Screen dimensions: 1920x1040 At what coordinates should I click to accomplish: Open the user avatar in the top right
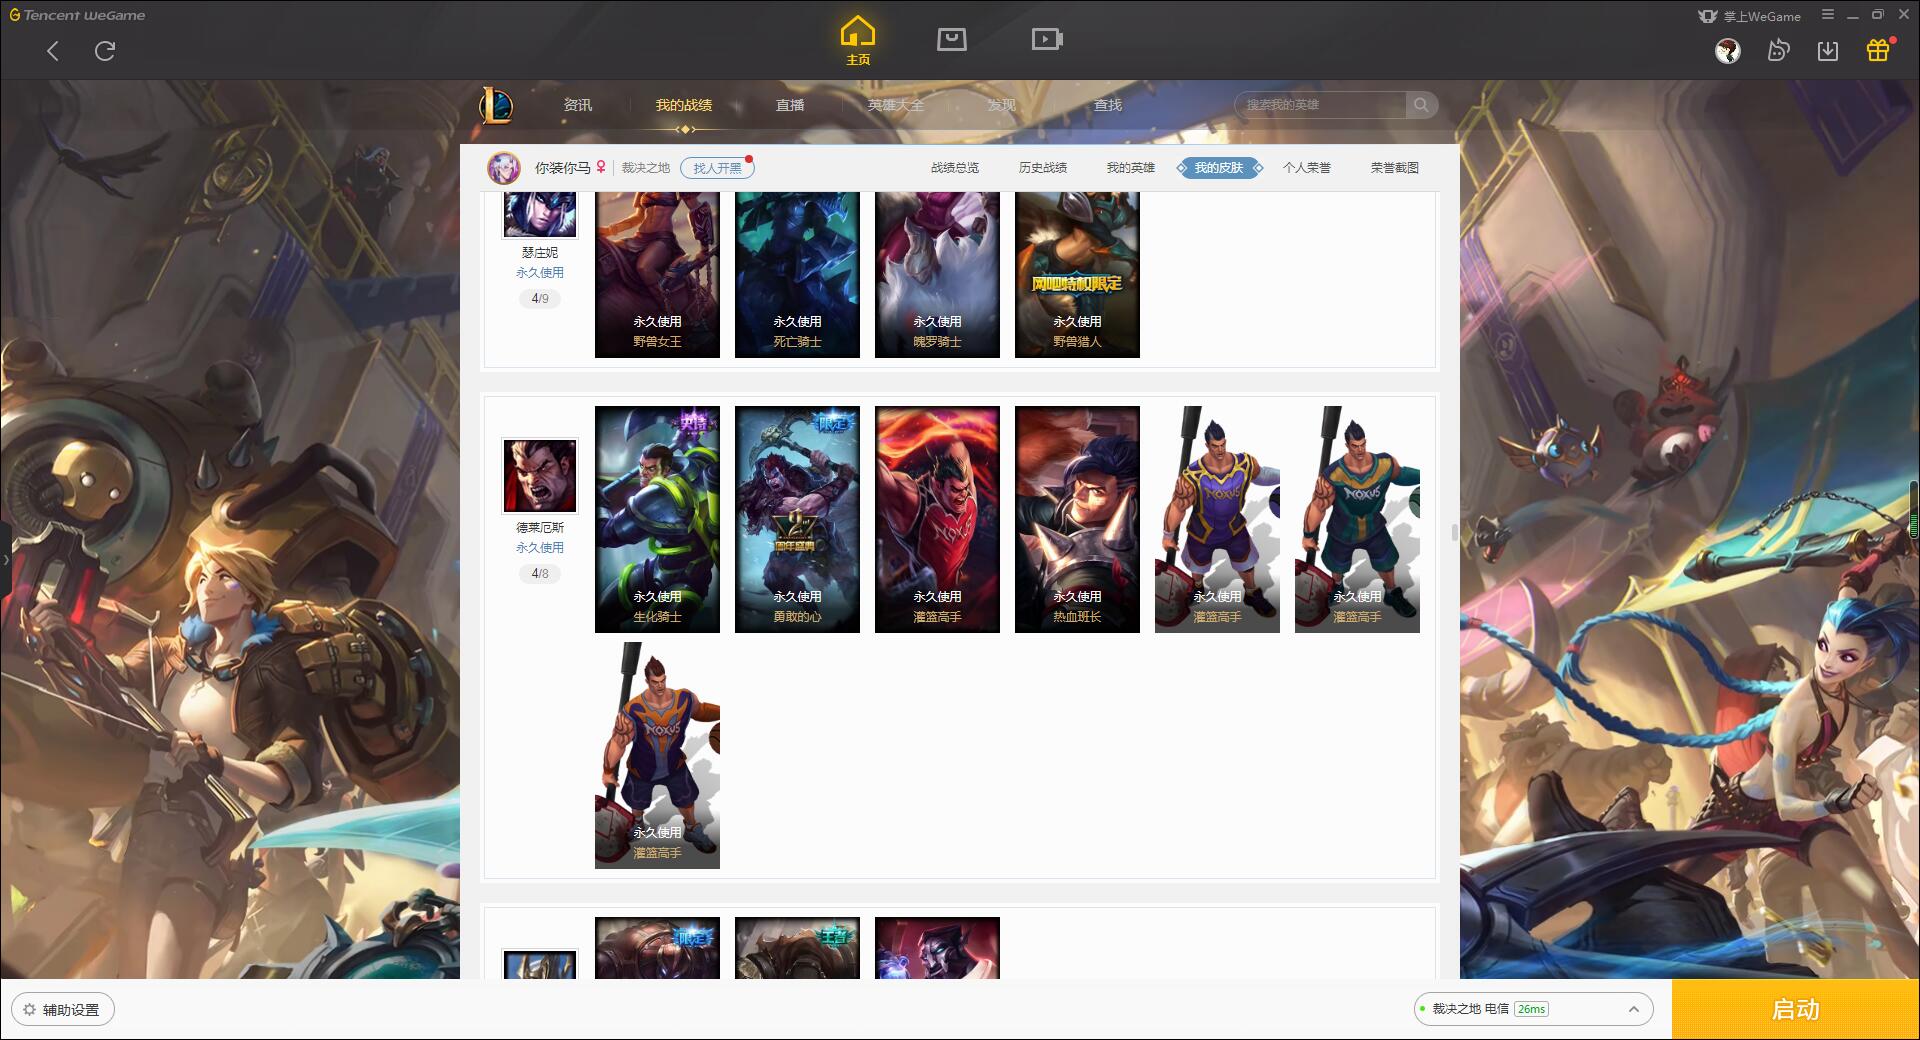tap(1727, 51)
